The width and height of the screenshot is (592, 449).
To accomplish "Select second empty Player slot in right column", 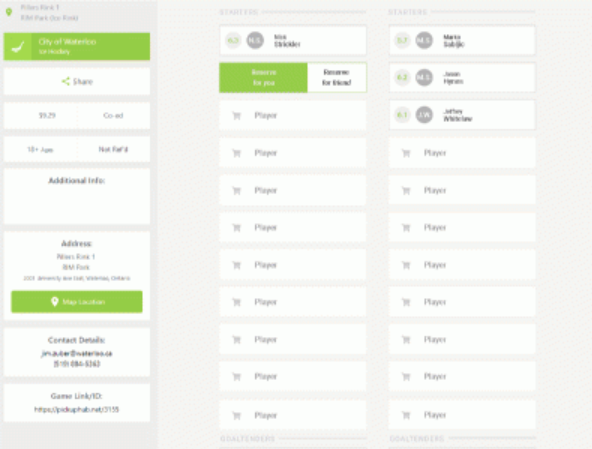I will coord(462,190).
